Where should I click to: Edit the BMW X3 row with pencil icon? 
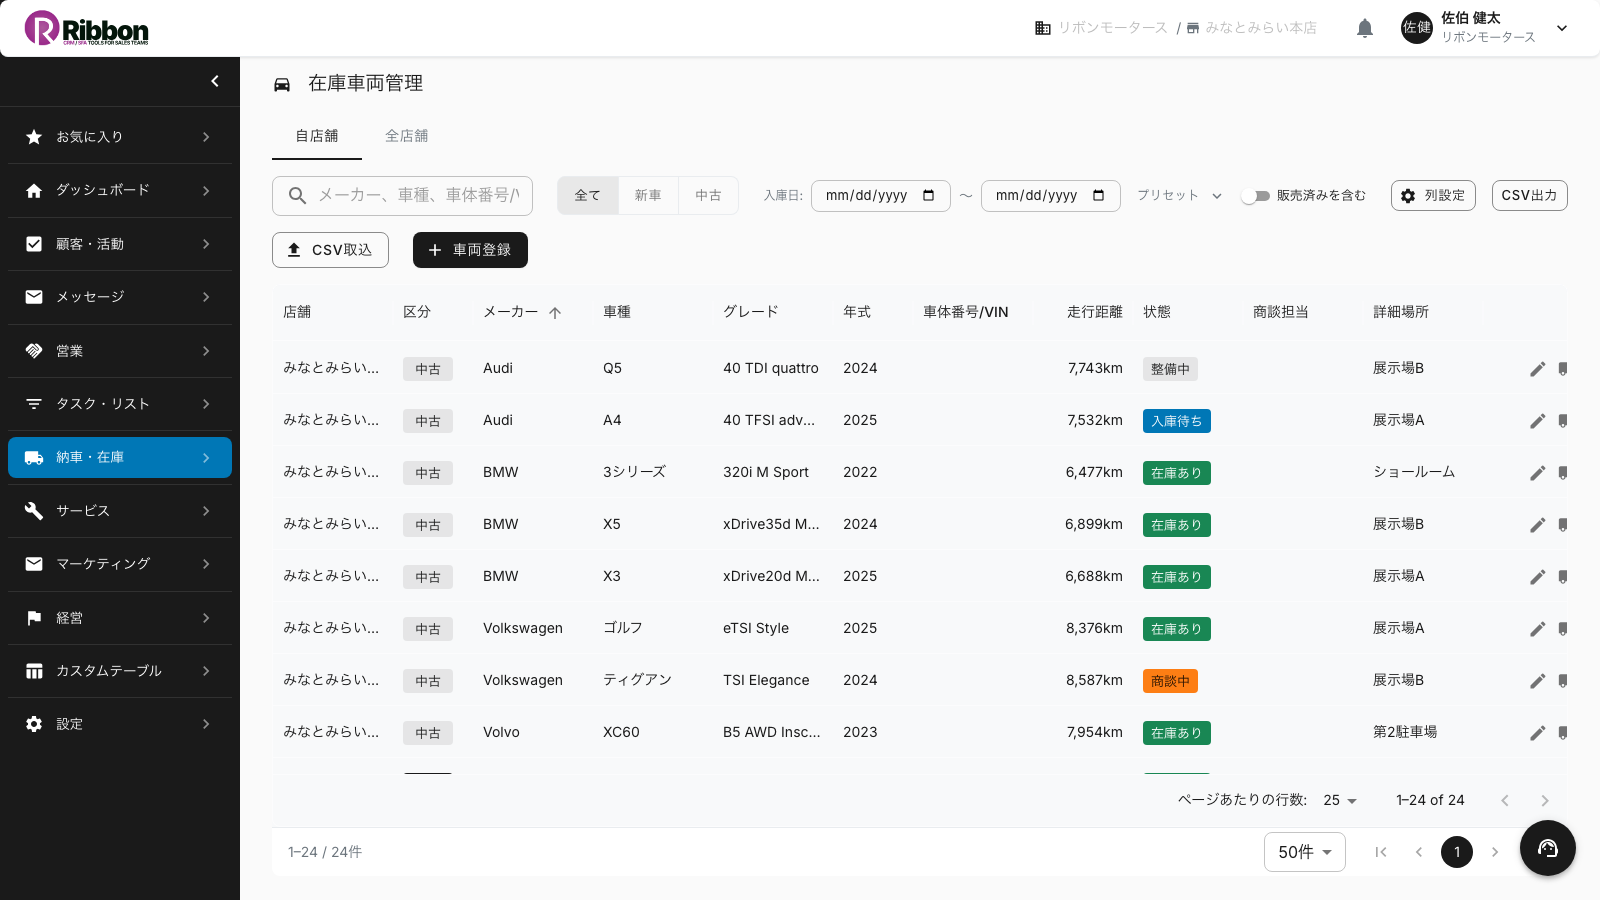[x=1538, y=577]
